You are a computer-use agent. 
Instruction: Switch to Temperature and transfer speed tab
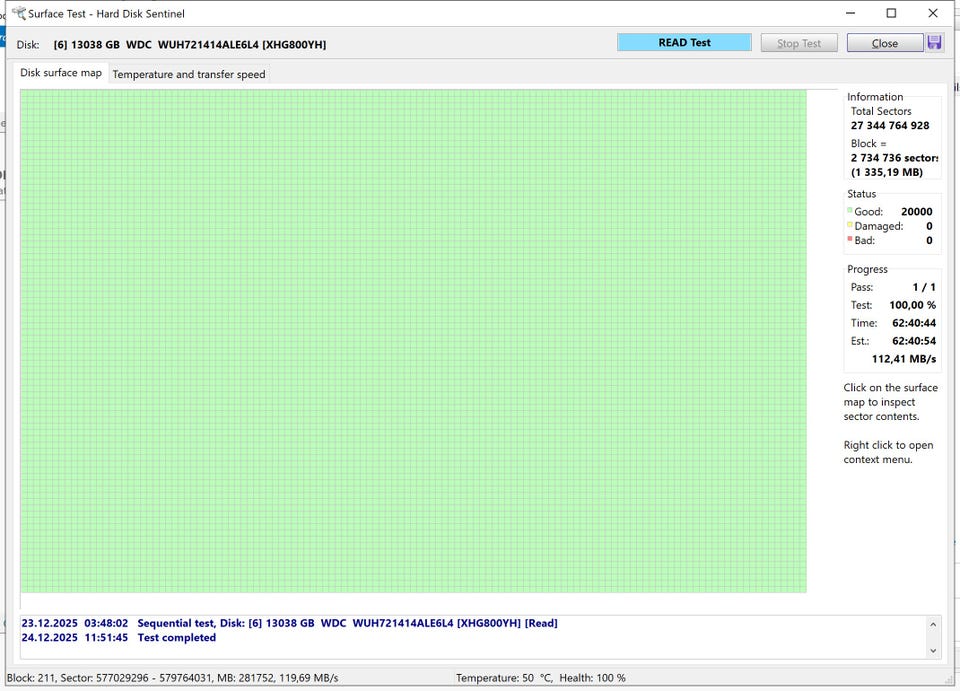coord(189,74)
